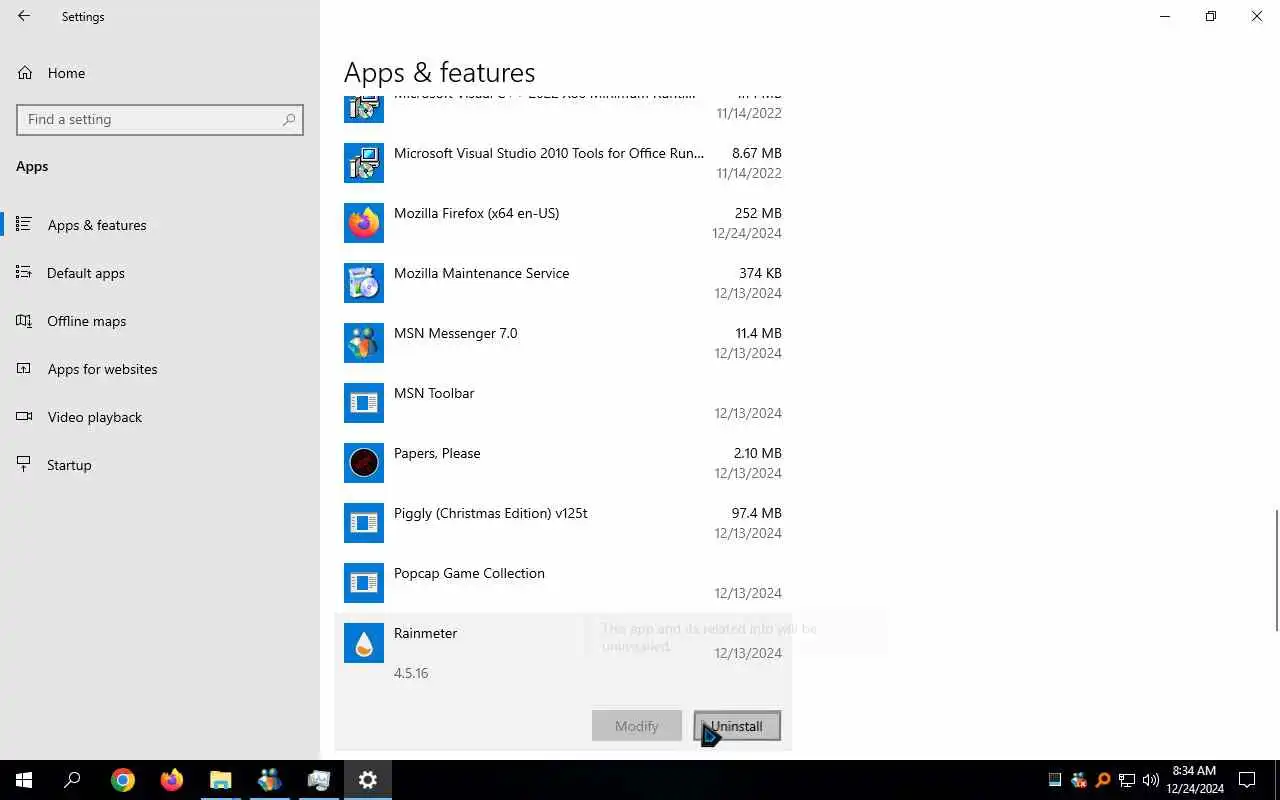Screen dimensions: 1280x800
Task: Click the Popcap Game Collection icon
Action: pyautogui.click(x=364, y=583)
